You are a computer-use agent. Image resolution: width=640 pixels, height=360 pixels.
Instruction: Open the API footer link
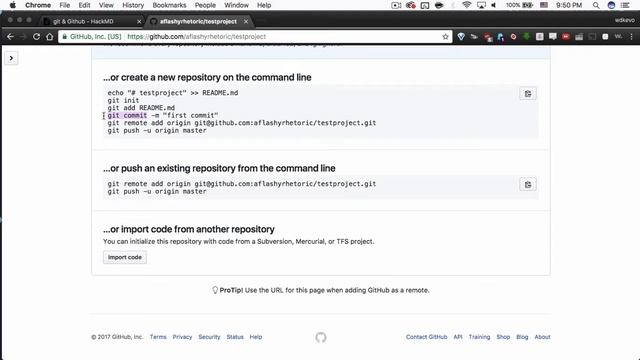[x=458, y=337]
